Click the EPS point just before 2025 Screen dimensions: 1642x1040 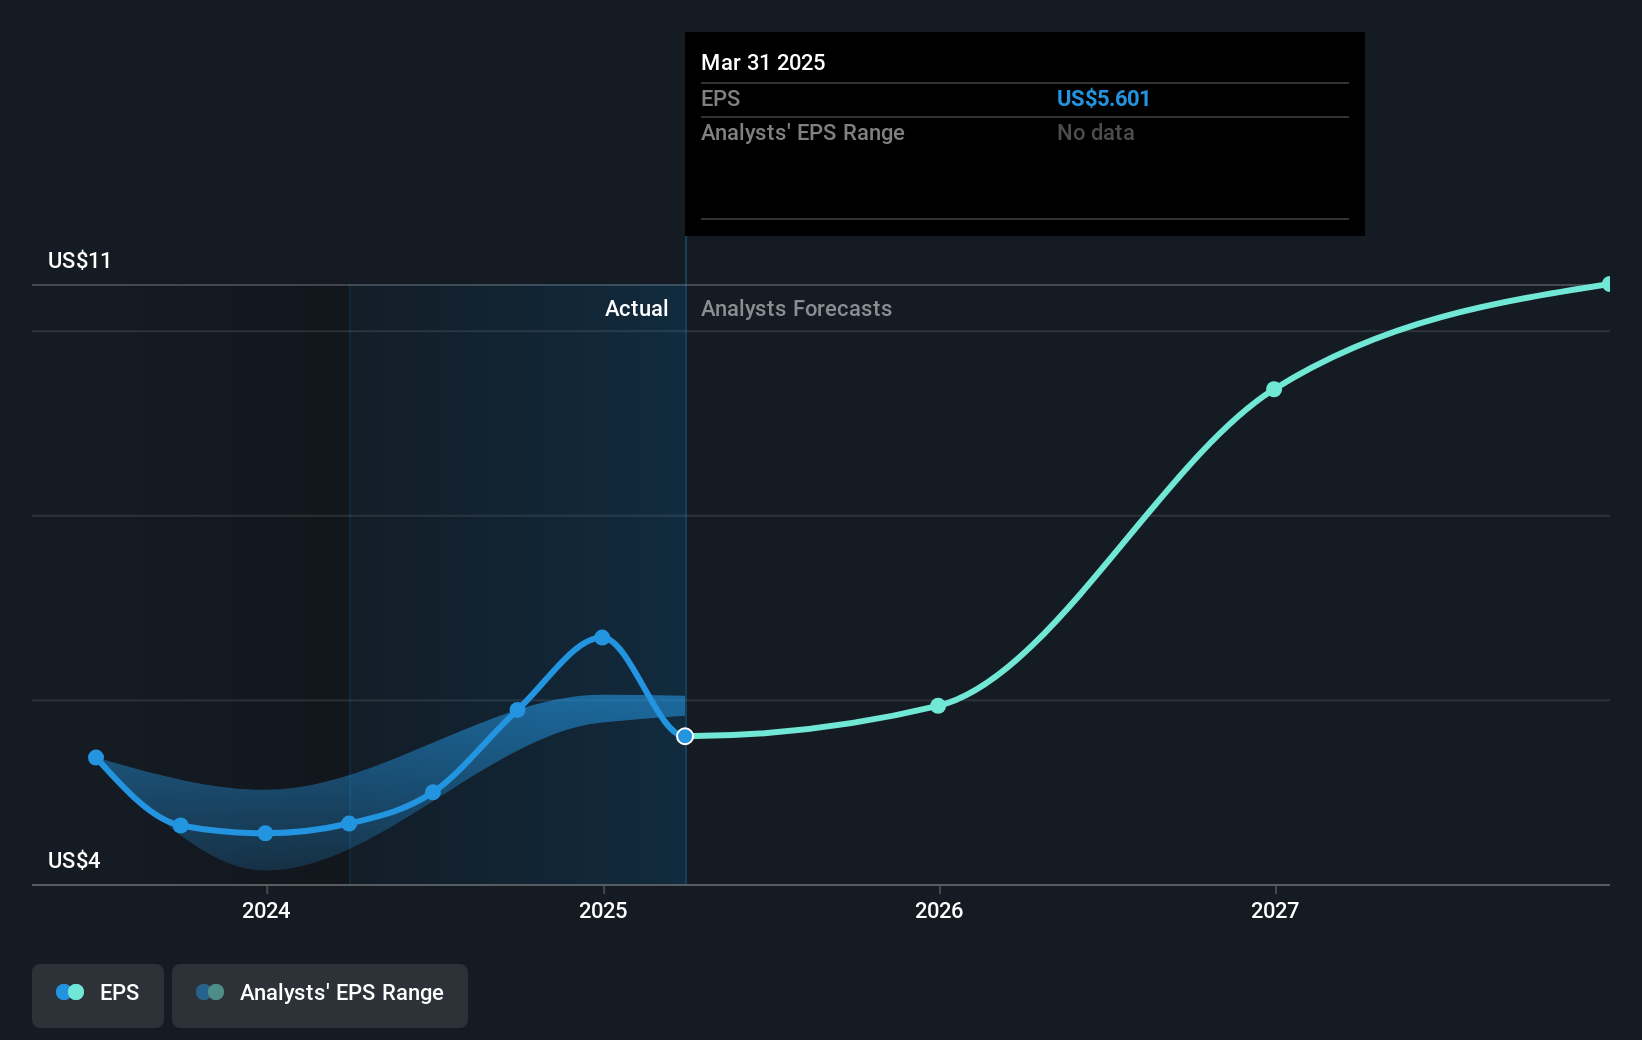point(517,710)
